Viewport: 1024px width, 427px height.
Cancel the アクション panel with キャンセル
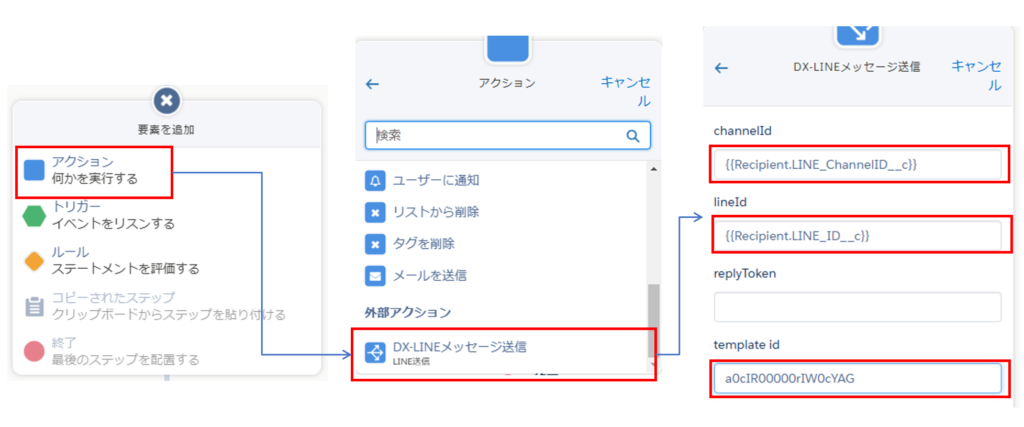tap(625, 91)
